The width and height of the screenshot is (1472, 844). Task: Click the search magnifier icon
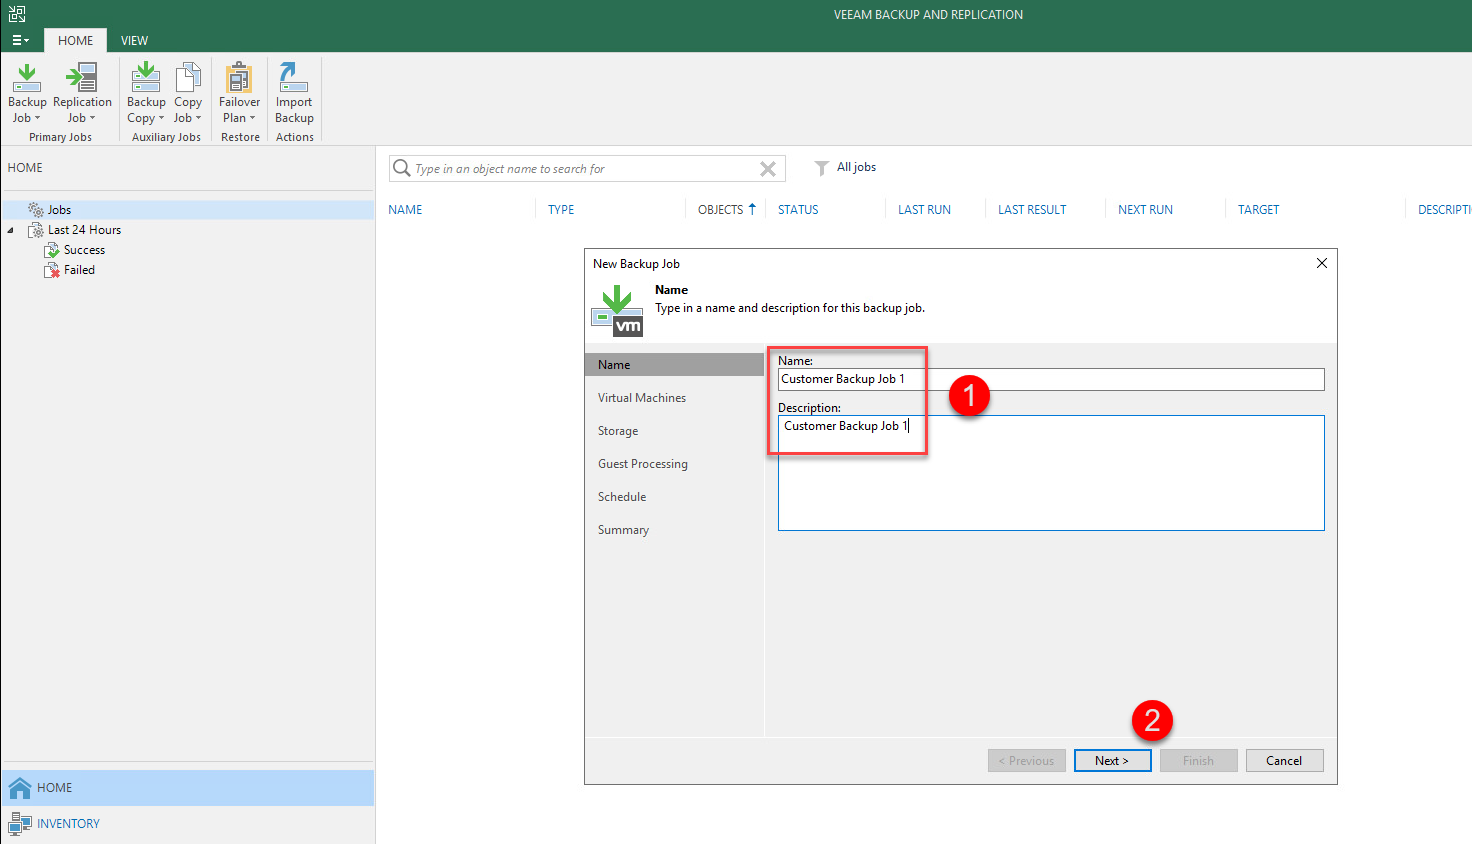point(402,168)
